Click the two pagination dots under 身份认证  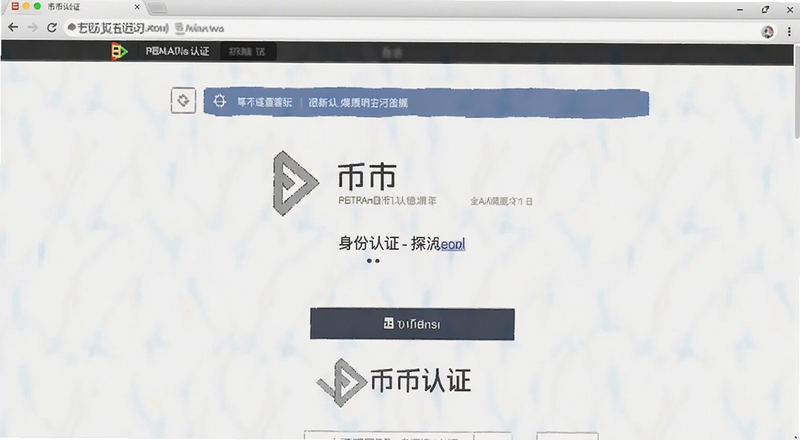tap(373, 261)
